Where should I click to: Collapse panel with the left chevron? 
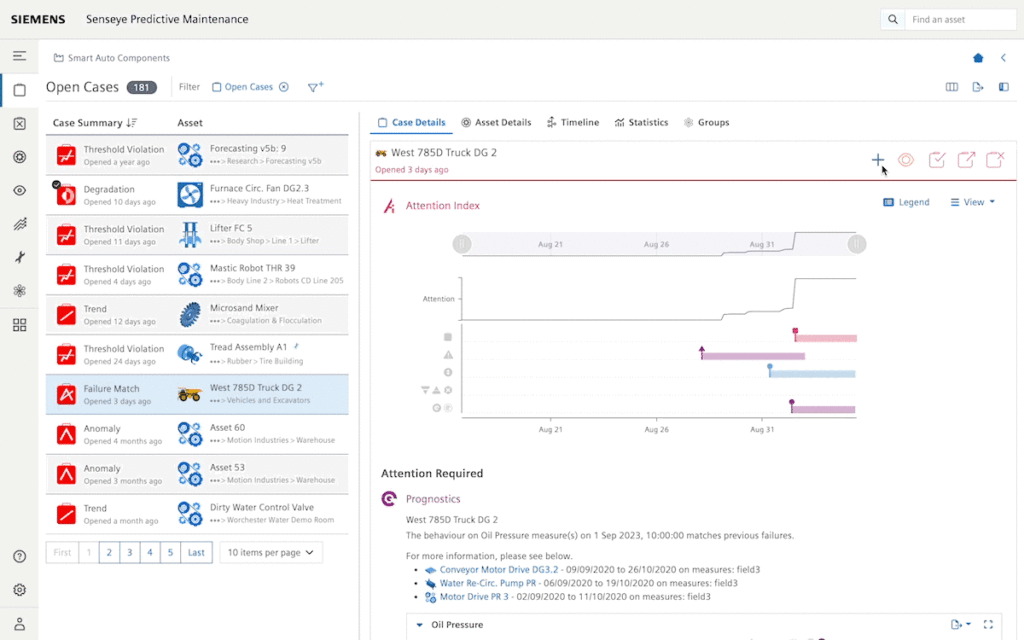pos(1004,58)
